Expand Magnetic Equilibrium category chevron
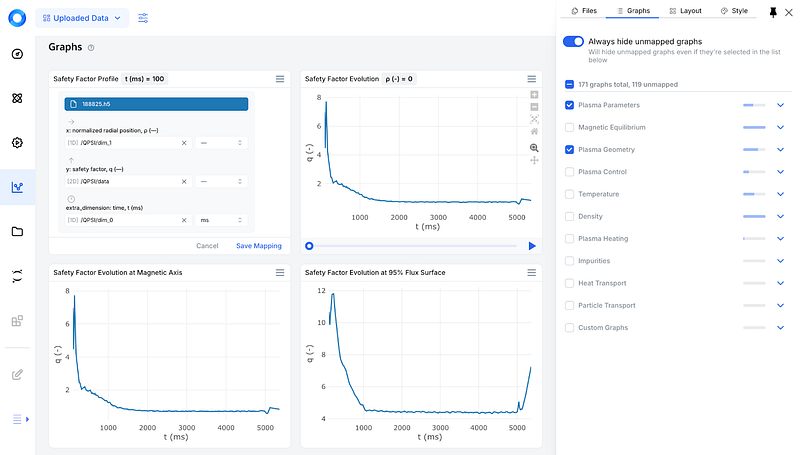The height and width of the screenshot is (455, 800). pos(780,128)
